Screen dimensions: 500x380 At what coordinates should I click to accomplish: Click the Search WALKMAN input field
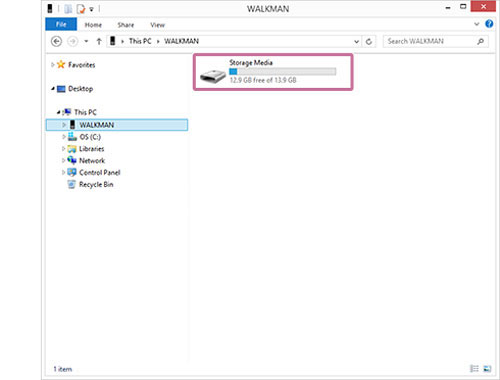(430, 41)
